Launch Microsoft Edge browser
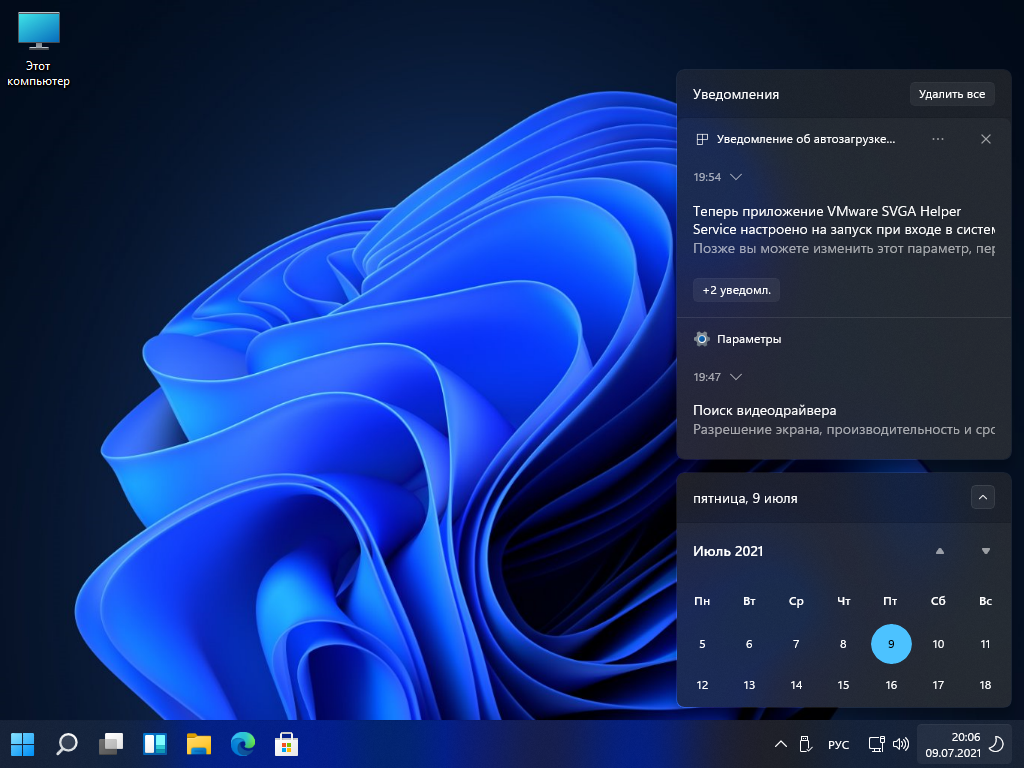 [243, 744]
